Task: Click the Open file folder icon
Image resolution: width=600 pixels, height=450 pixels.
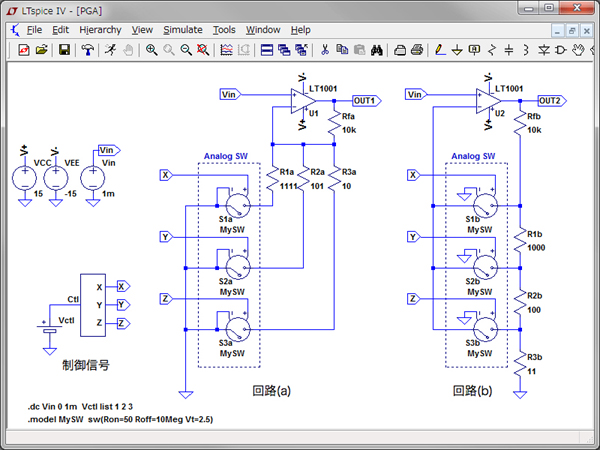Action: coord(41,49)
